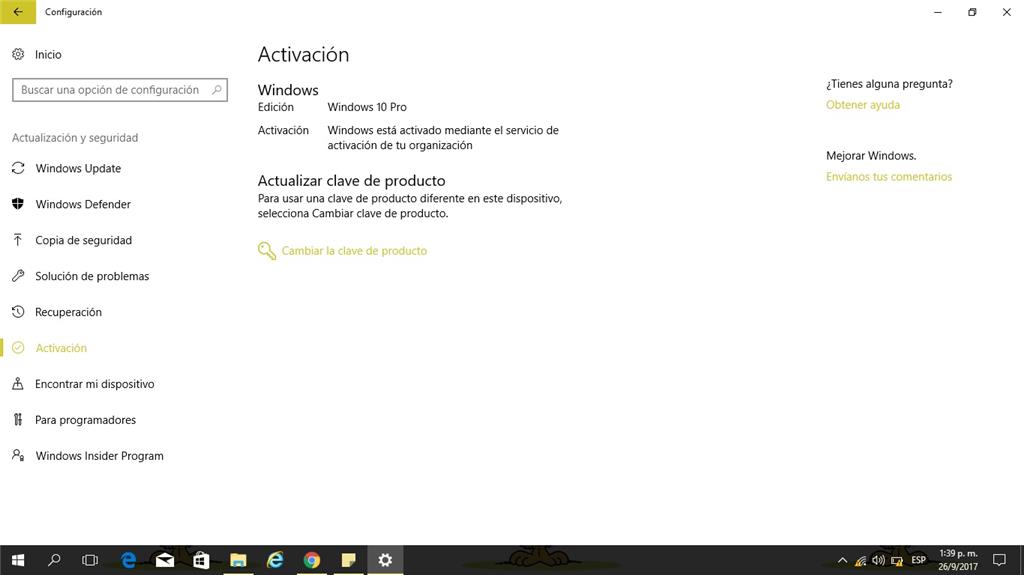Click the search magnifier icon in settings box

[x=217, y=90]
